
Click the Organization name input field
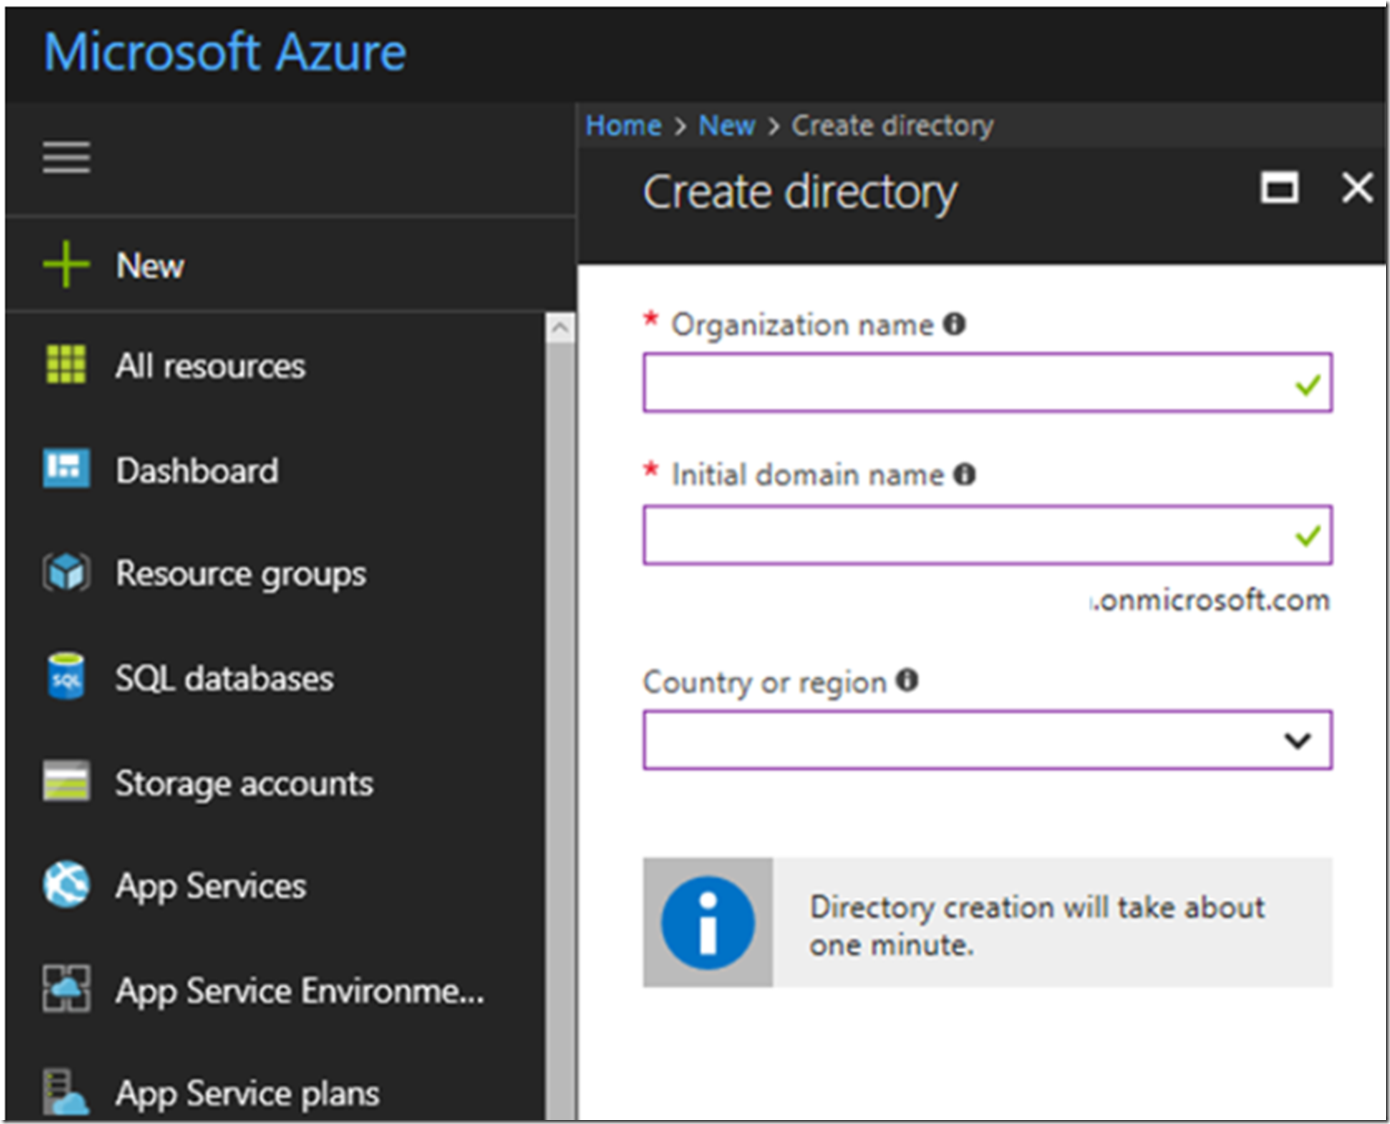(988, 382)
